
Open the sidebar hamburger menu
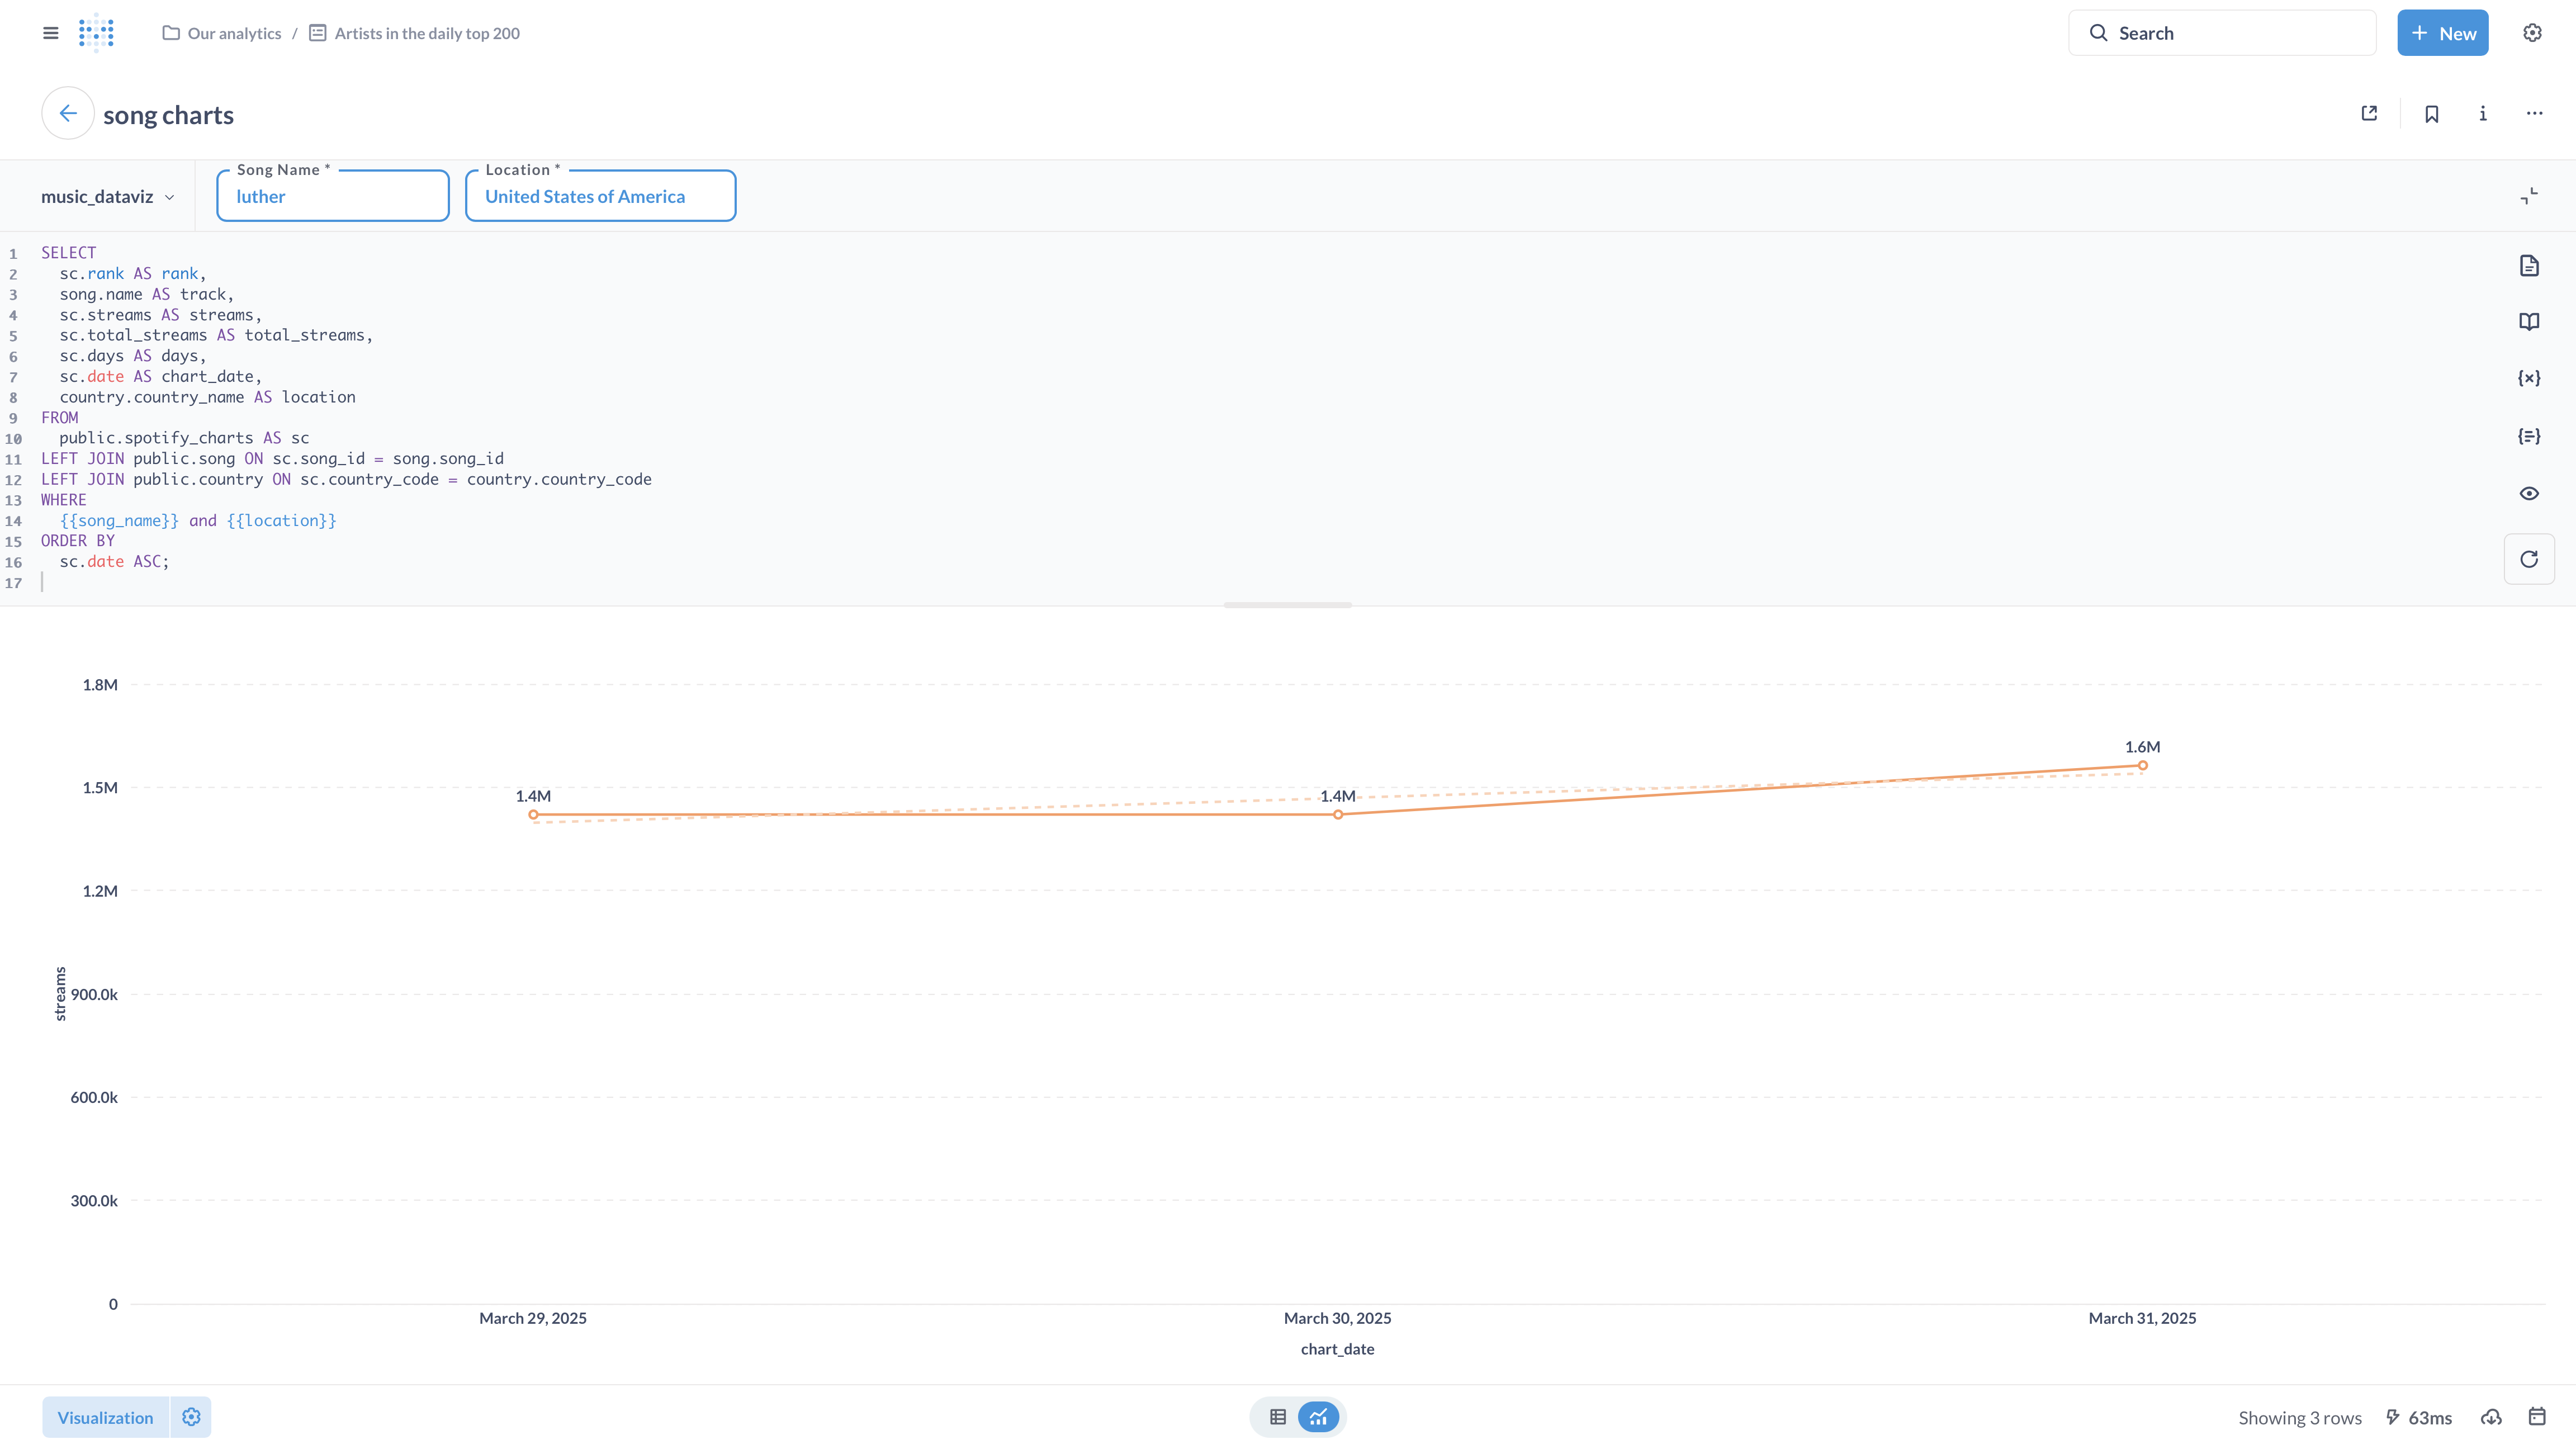coord(51,33)
